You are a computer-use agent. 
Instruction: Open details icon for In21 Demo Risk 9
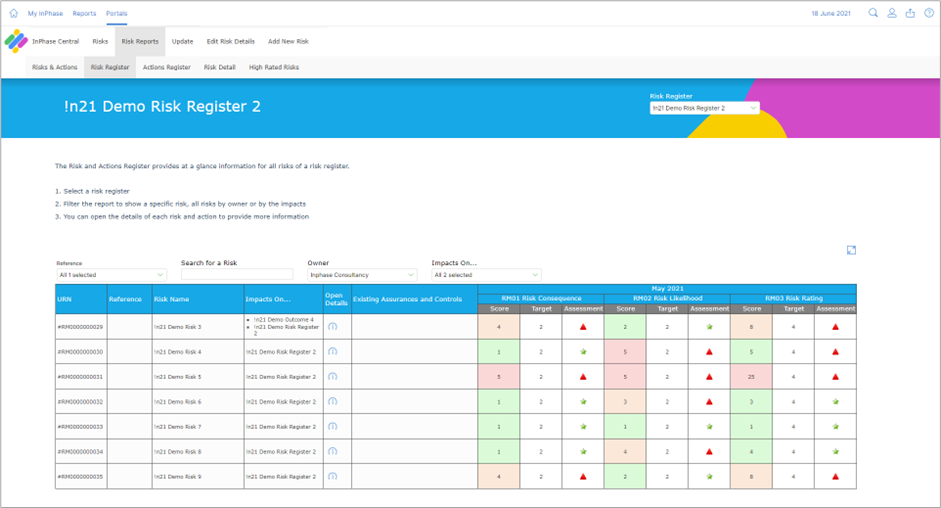pos(333,476)
